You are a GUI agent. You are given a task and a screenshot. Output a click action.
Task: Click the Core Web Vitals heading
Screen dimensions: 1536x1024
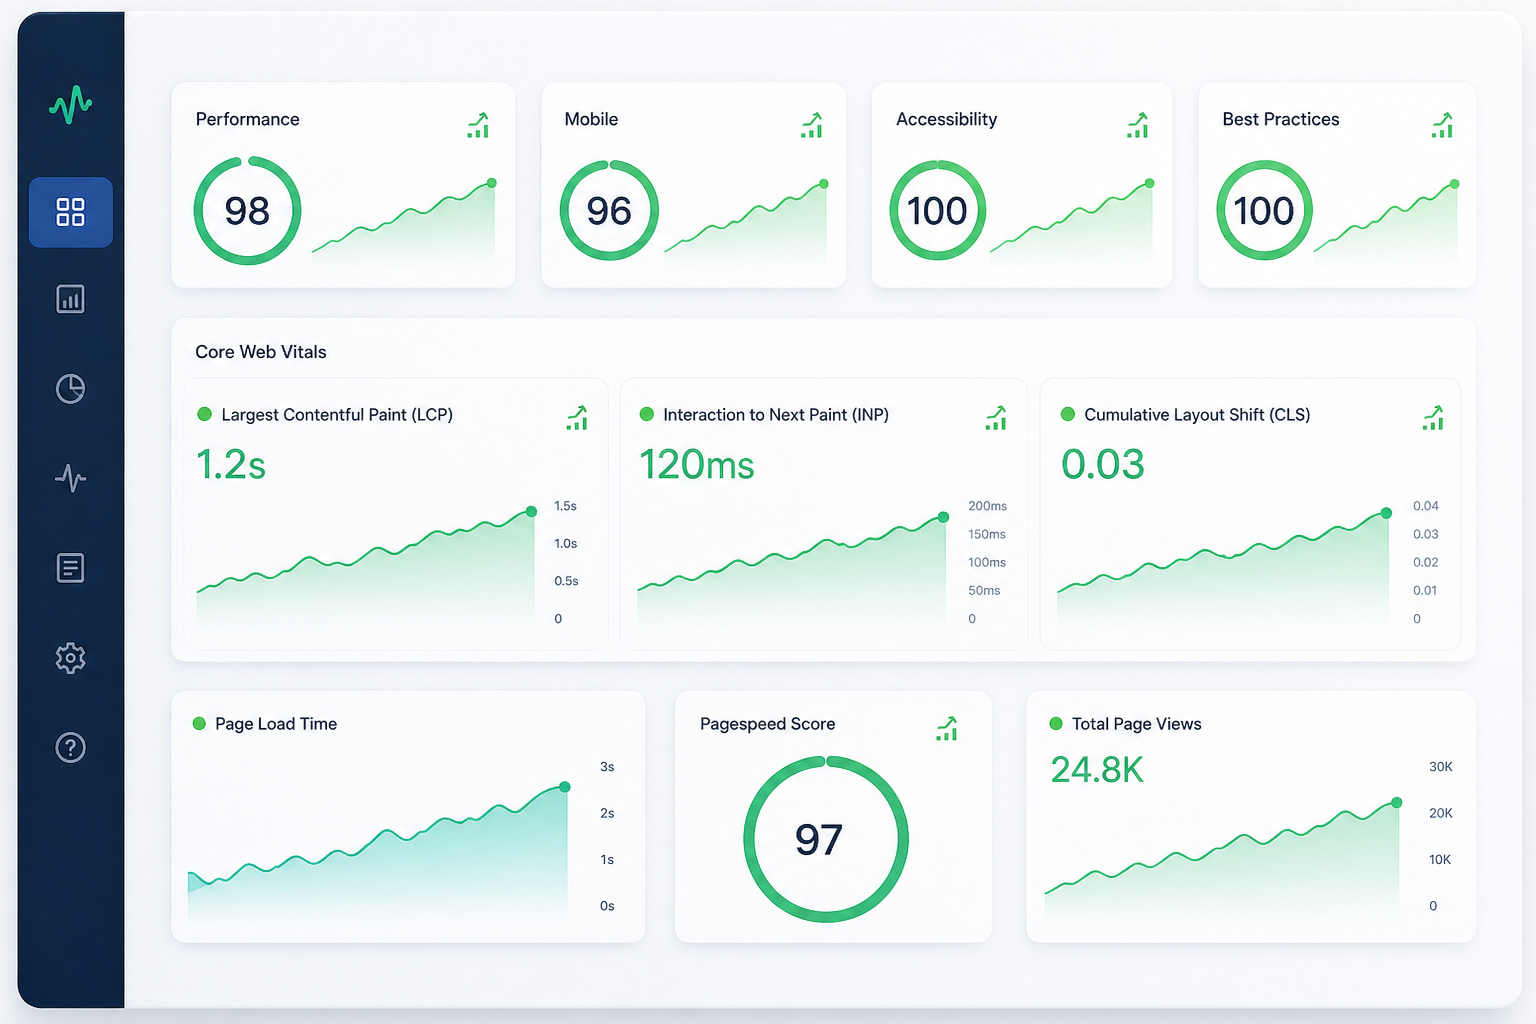[x=261, y=352]
